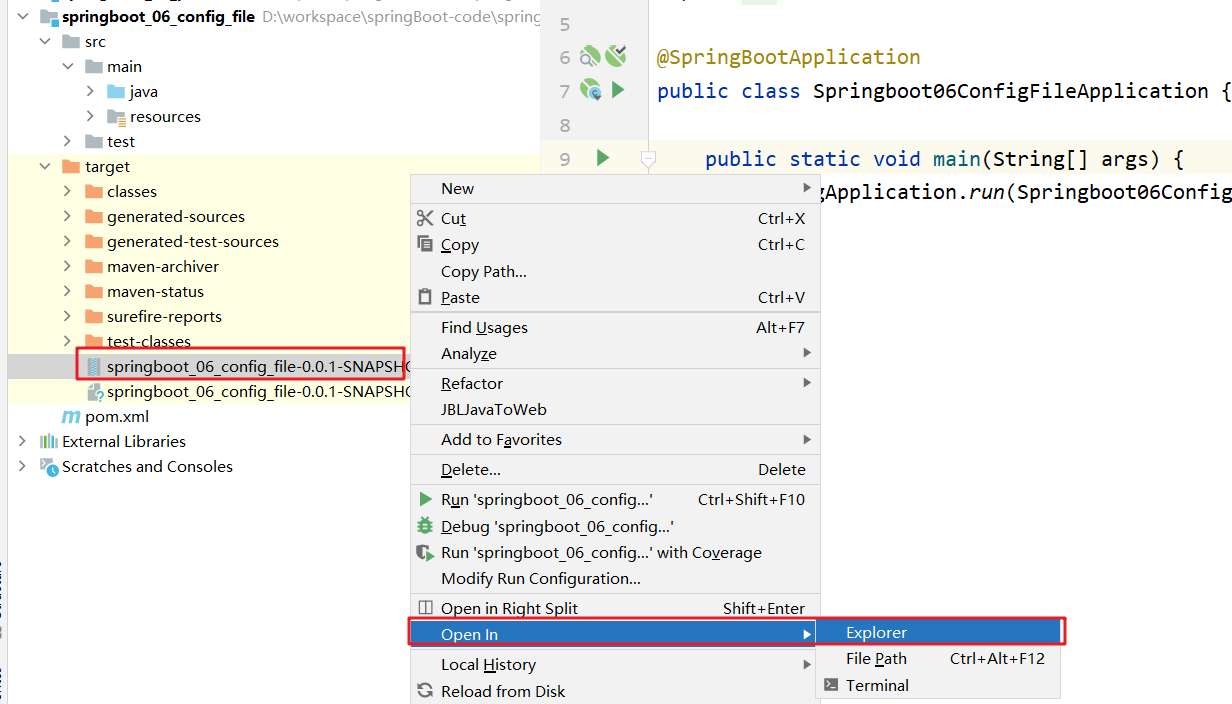Collapse the main method code fold marker
Viewport: 1232px width, 704px height.
pos(648,158)
